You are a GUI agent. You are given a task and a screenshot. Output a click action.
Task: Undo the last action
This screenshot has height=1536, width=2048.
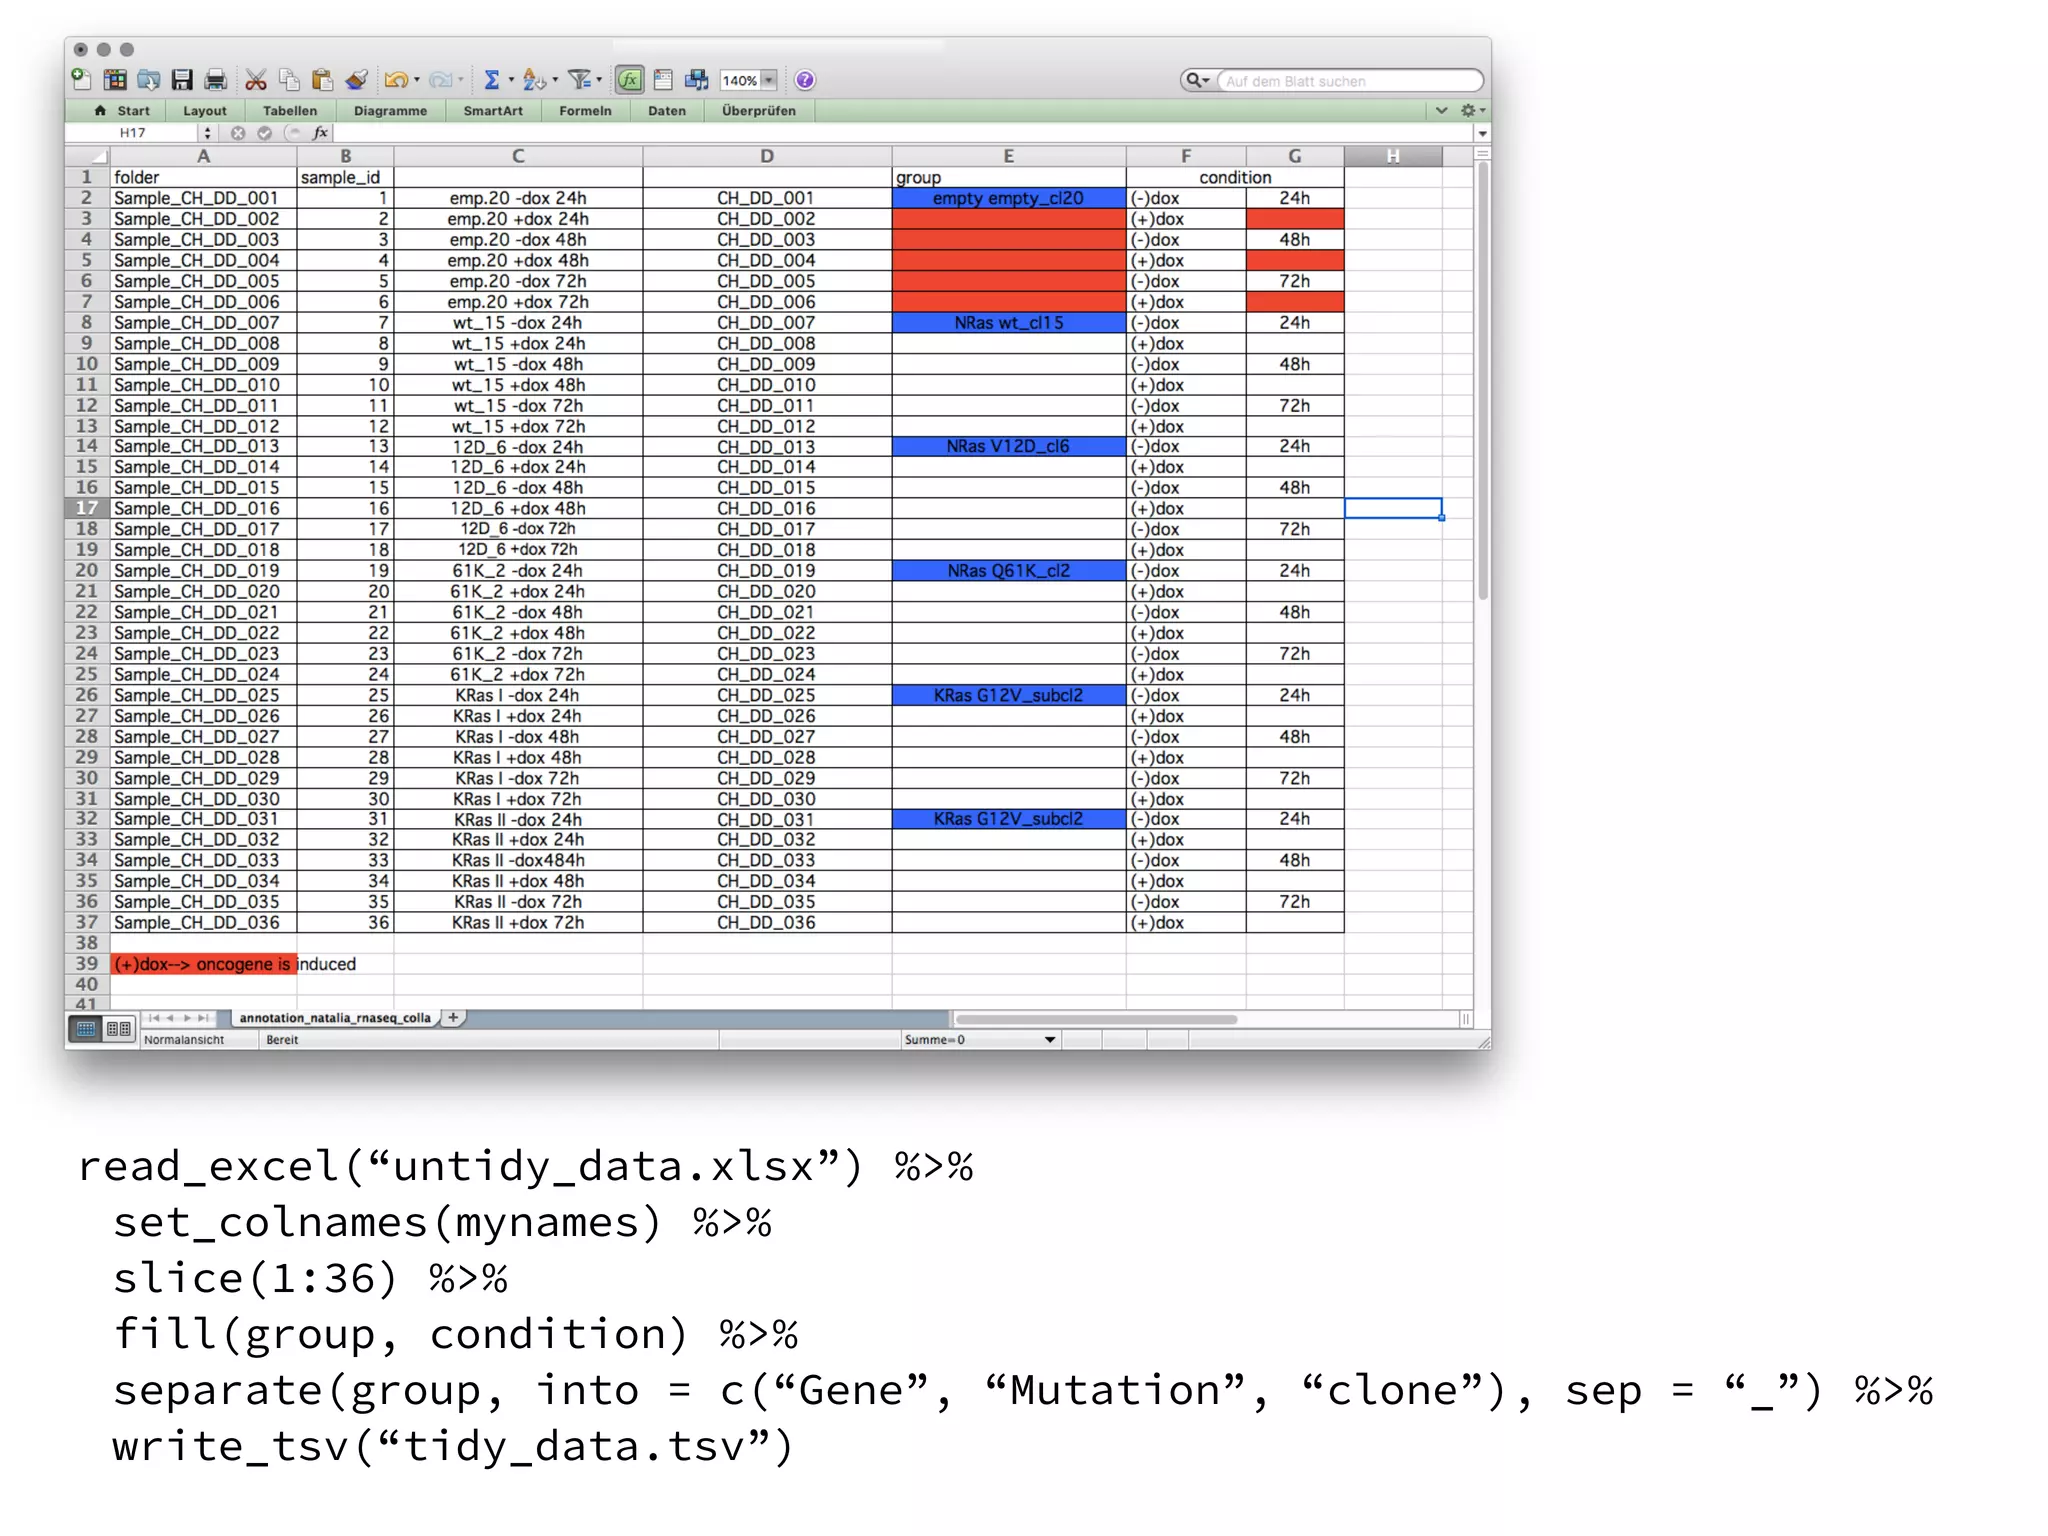[396, 80]
